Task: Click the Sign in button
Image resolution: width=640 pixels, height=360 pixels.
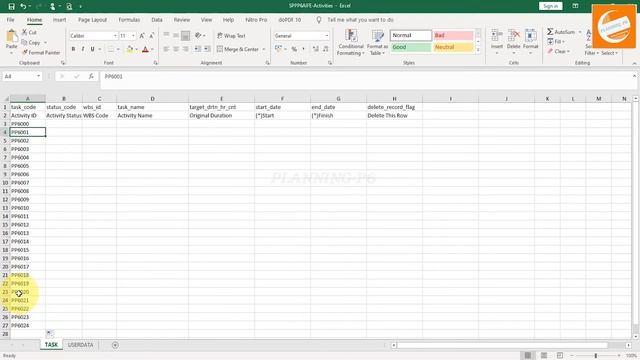Action: [551, 6]
